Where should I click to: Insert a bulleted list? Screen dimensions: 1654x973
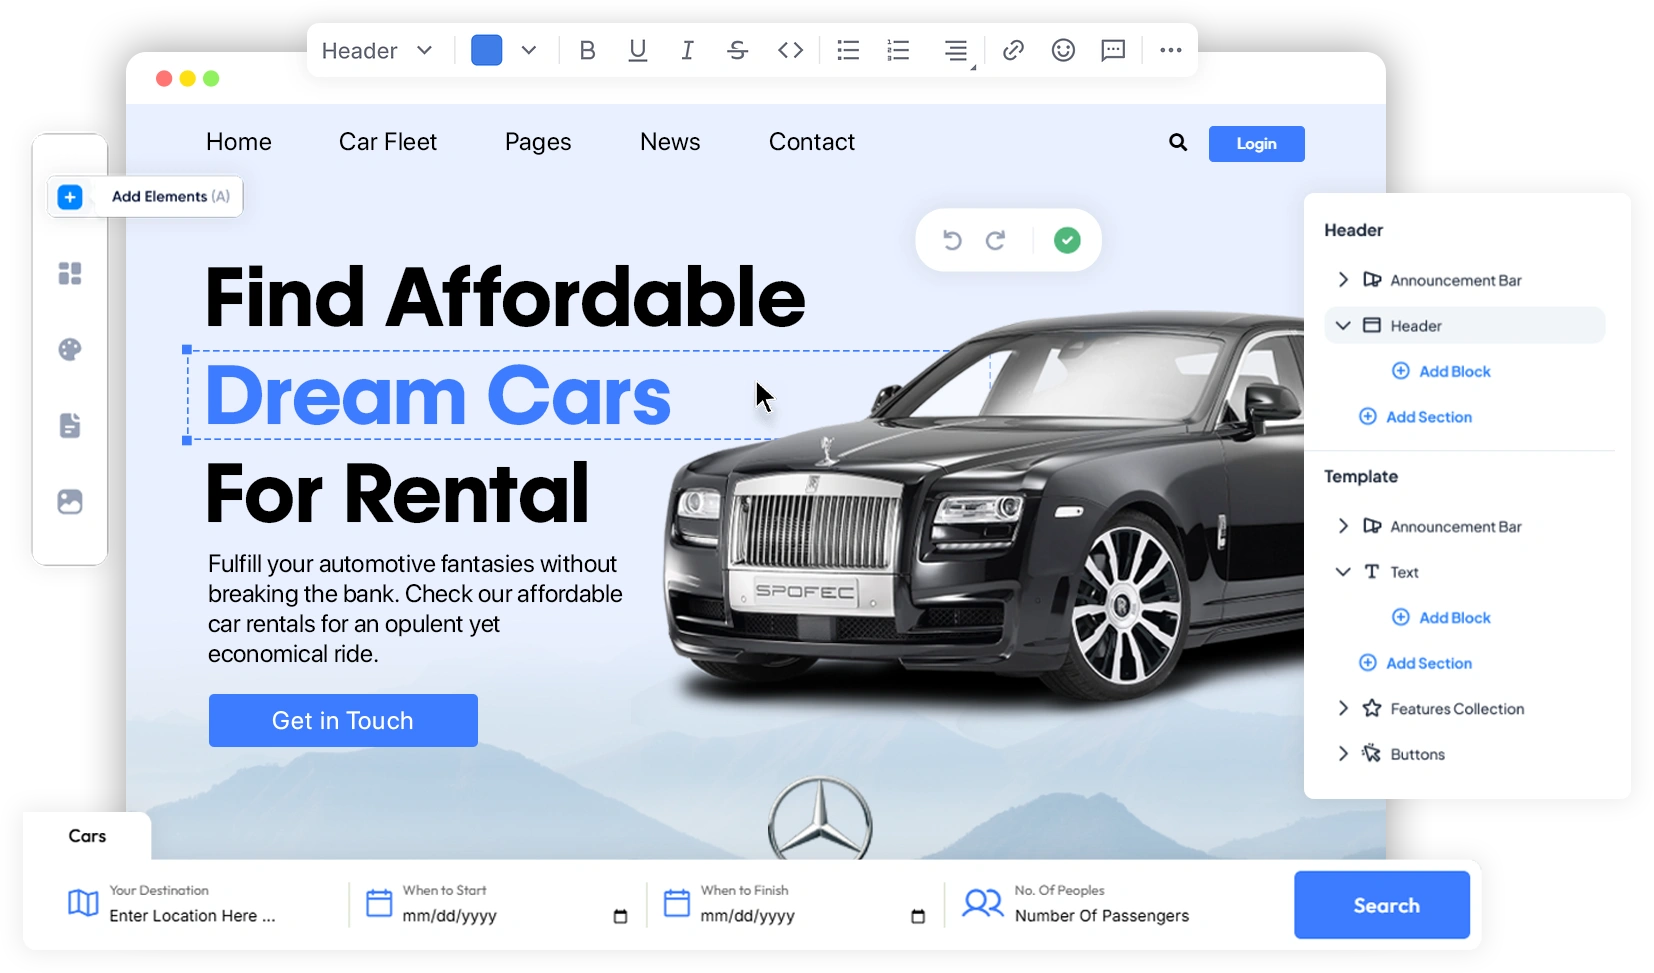pyautogui.click(x=847, y=50)
